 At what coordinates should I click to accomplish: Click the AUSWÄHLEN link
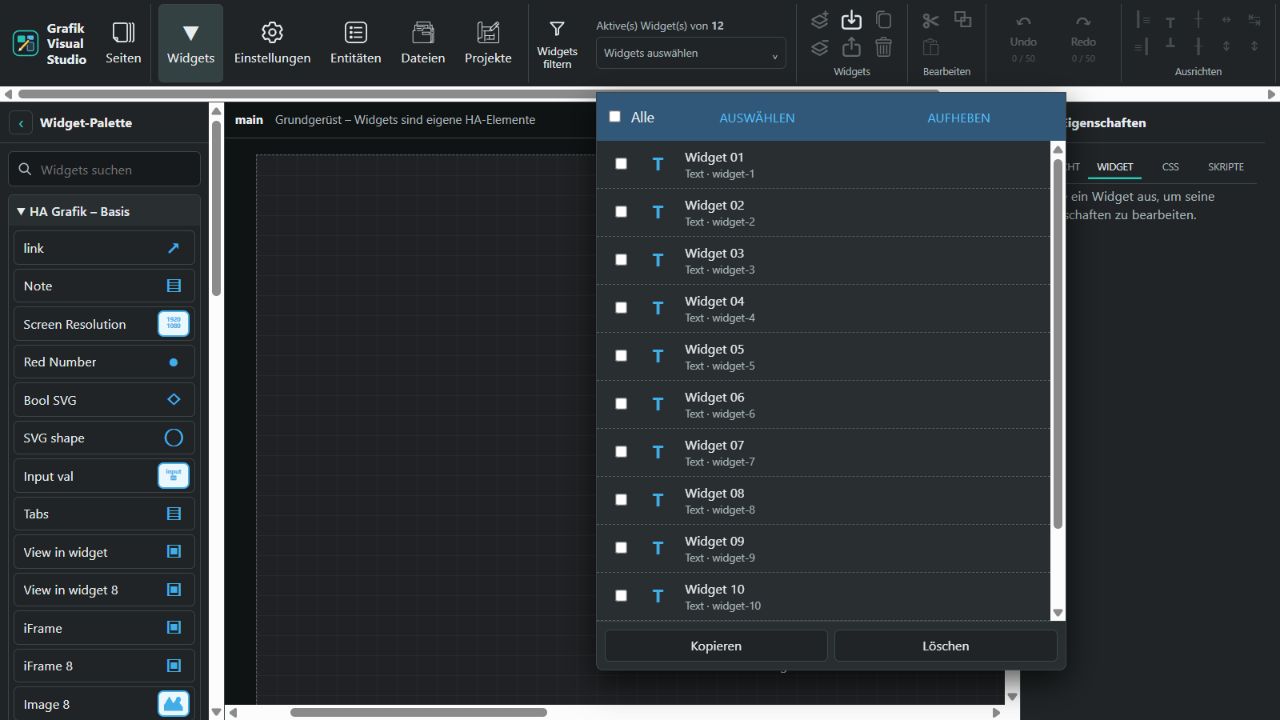tap(757, 118)
